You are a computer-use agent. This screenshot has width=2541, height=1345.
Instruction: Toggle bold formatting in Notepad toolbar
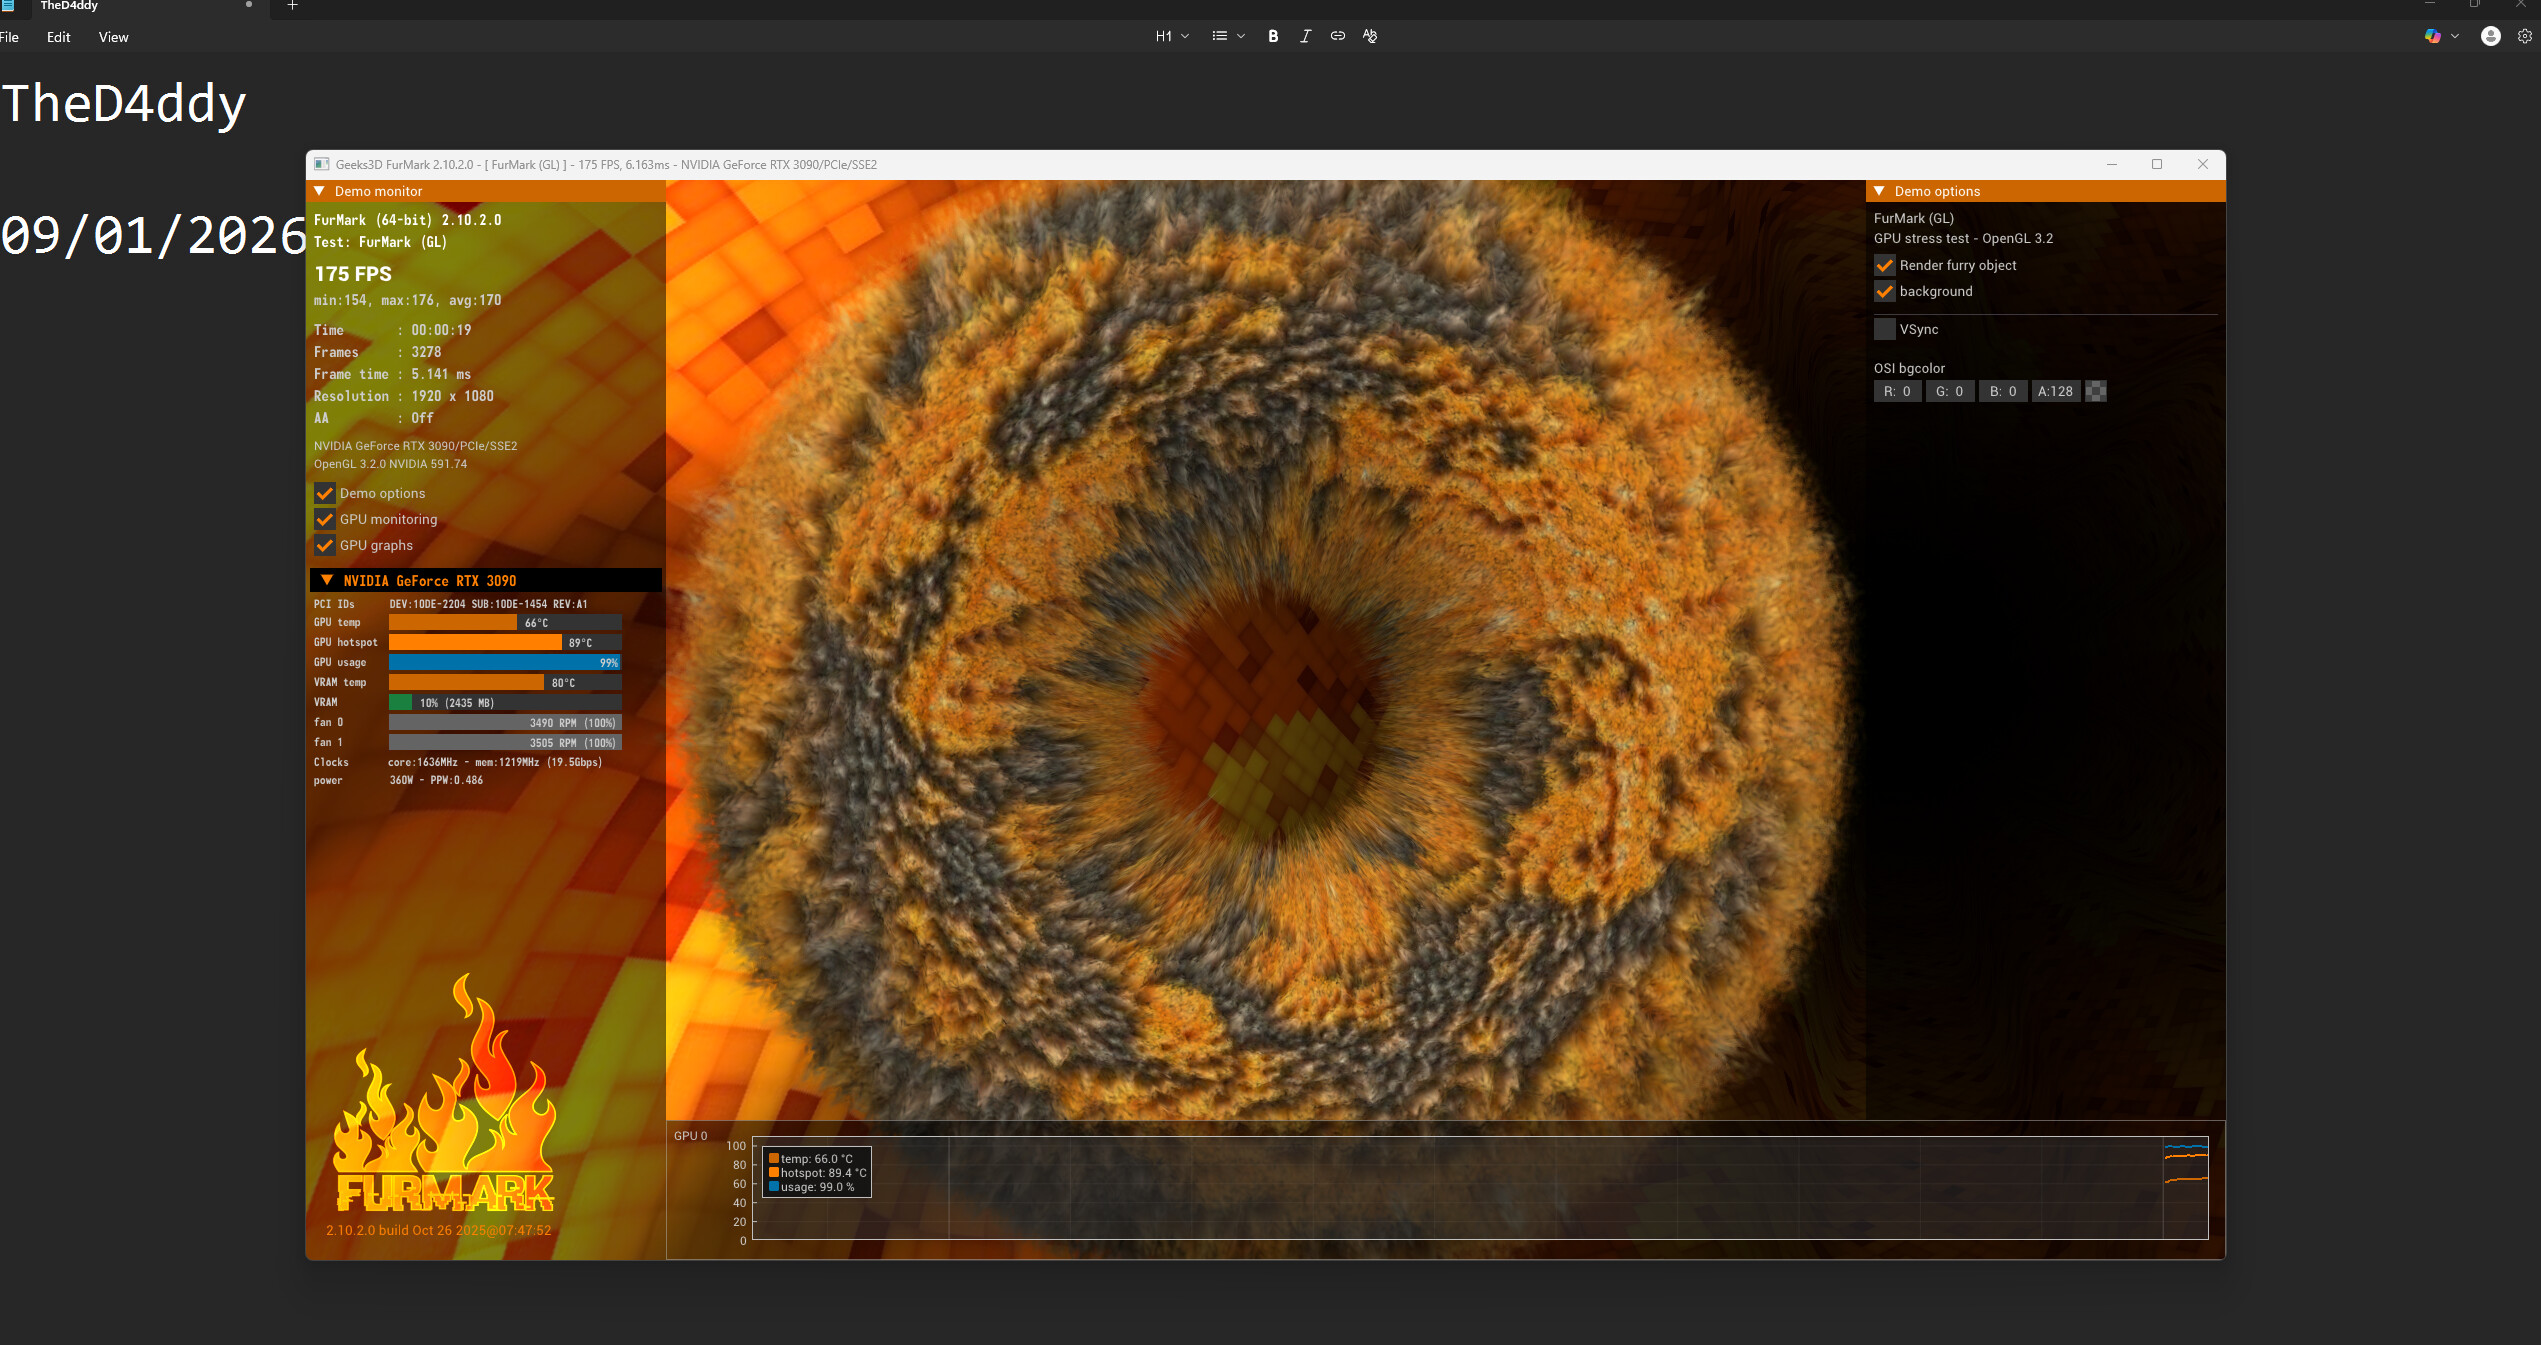1273,36
